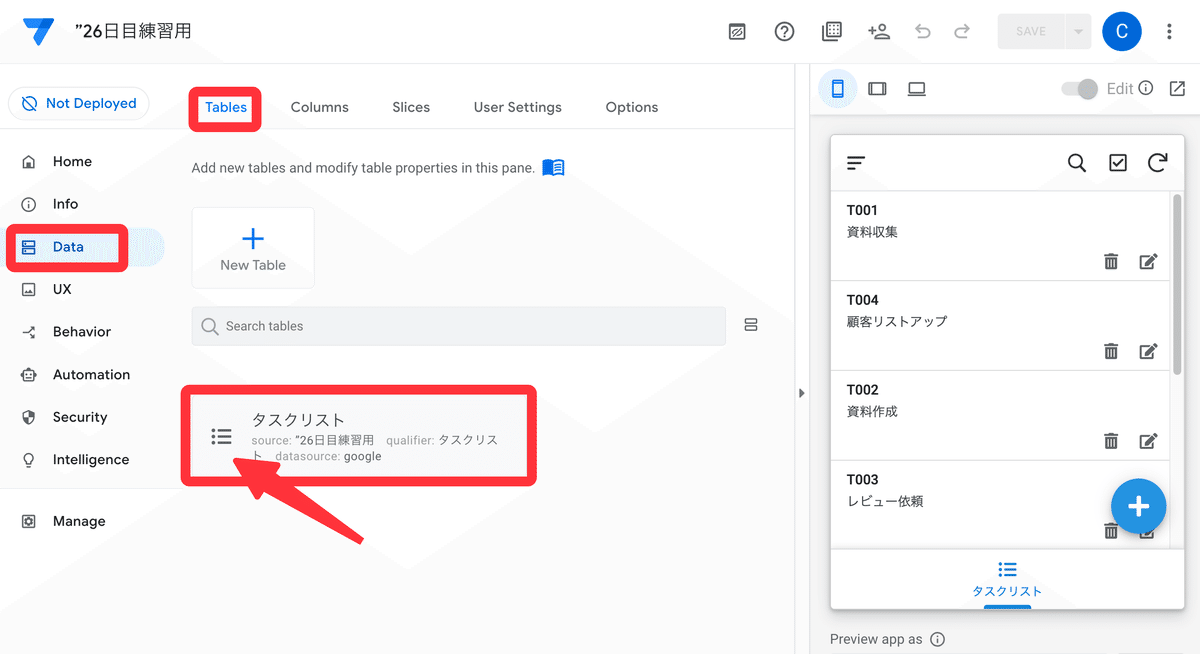The image size is (1200, 654).
Task: Open the SAVE dropdown arrow
Action: [1077, 31]
